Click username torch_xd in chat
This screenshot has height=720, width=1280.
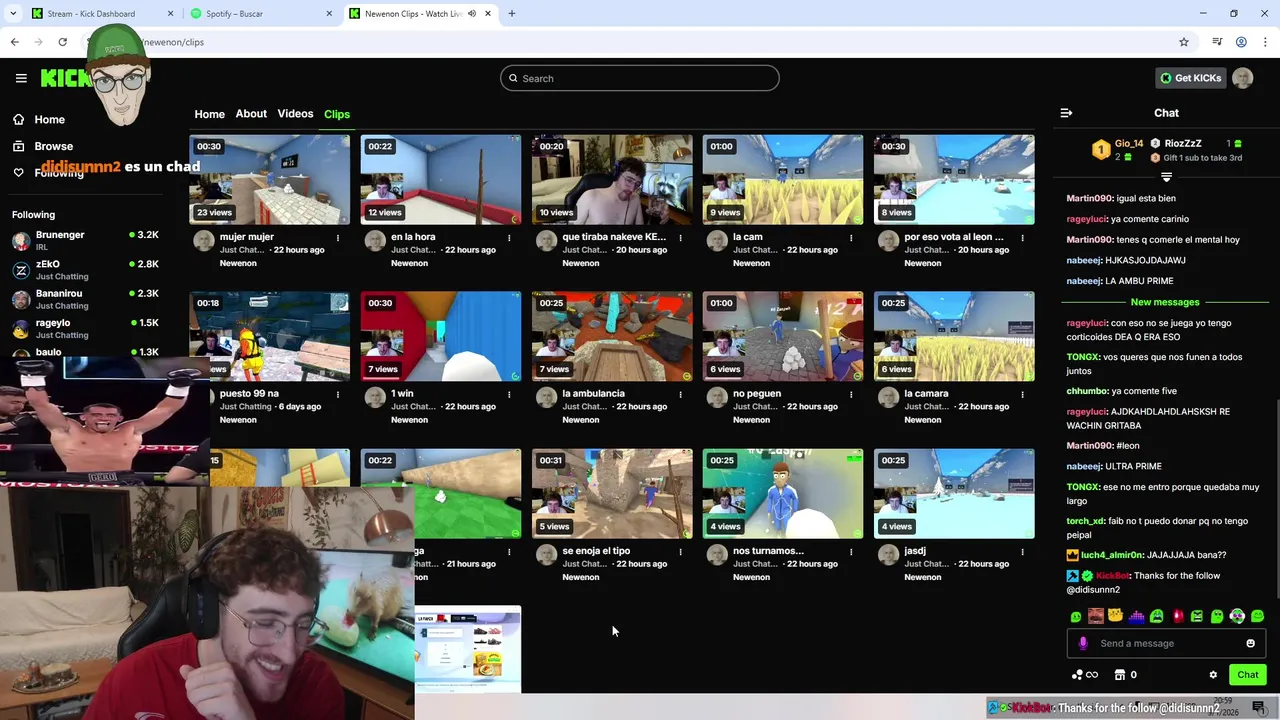(x=1085, y=521)
